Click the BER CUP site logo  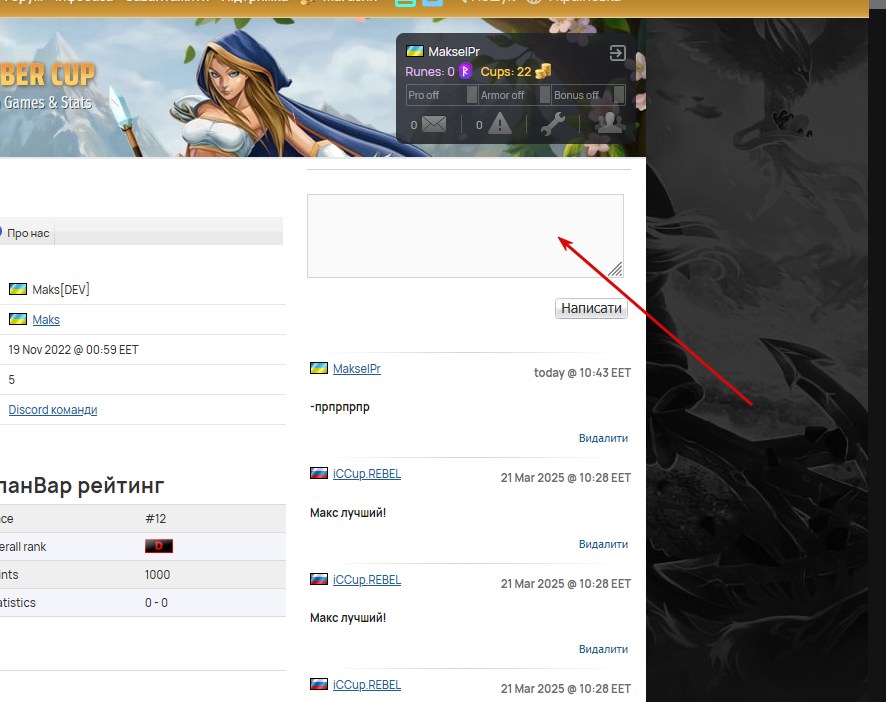pyautogui.click(x=47, y=75)
